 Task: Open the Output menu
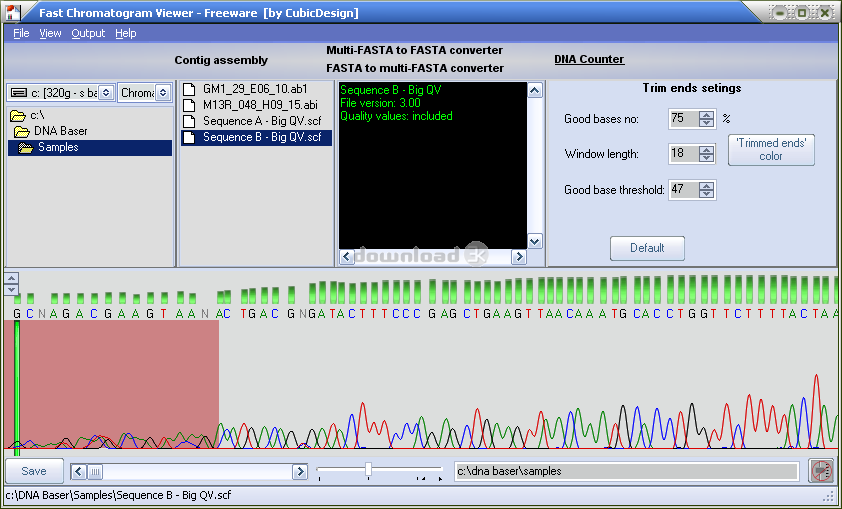coord(88,33)
